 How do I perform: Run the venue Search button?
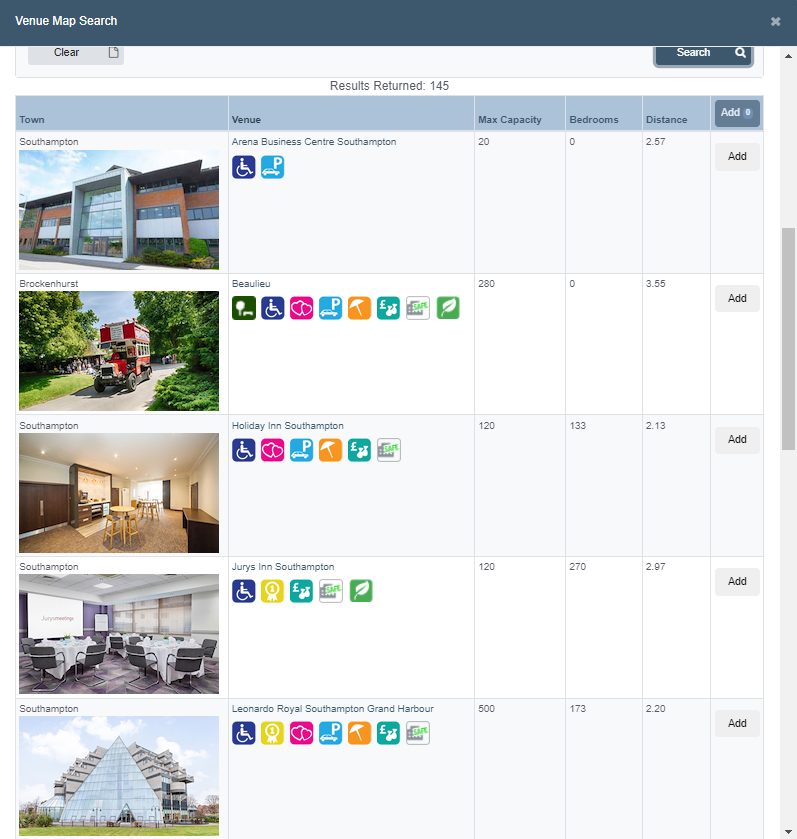pos(703,54)
